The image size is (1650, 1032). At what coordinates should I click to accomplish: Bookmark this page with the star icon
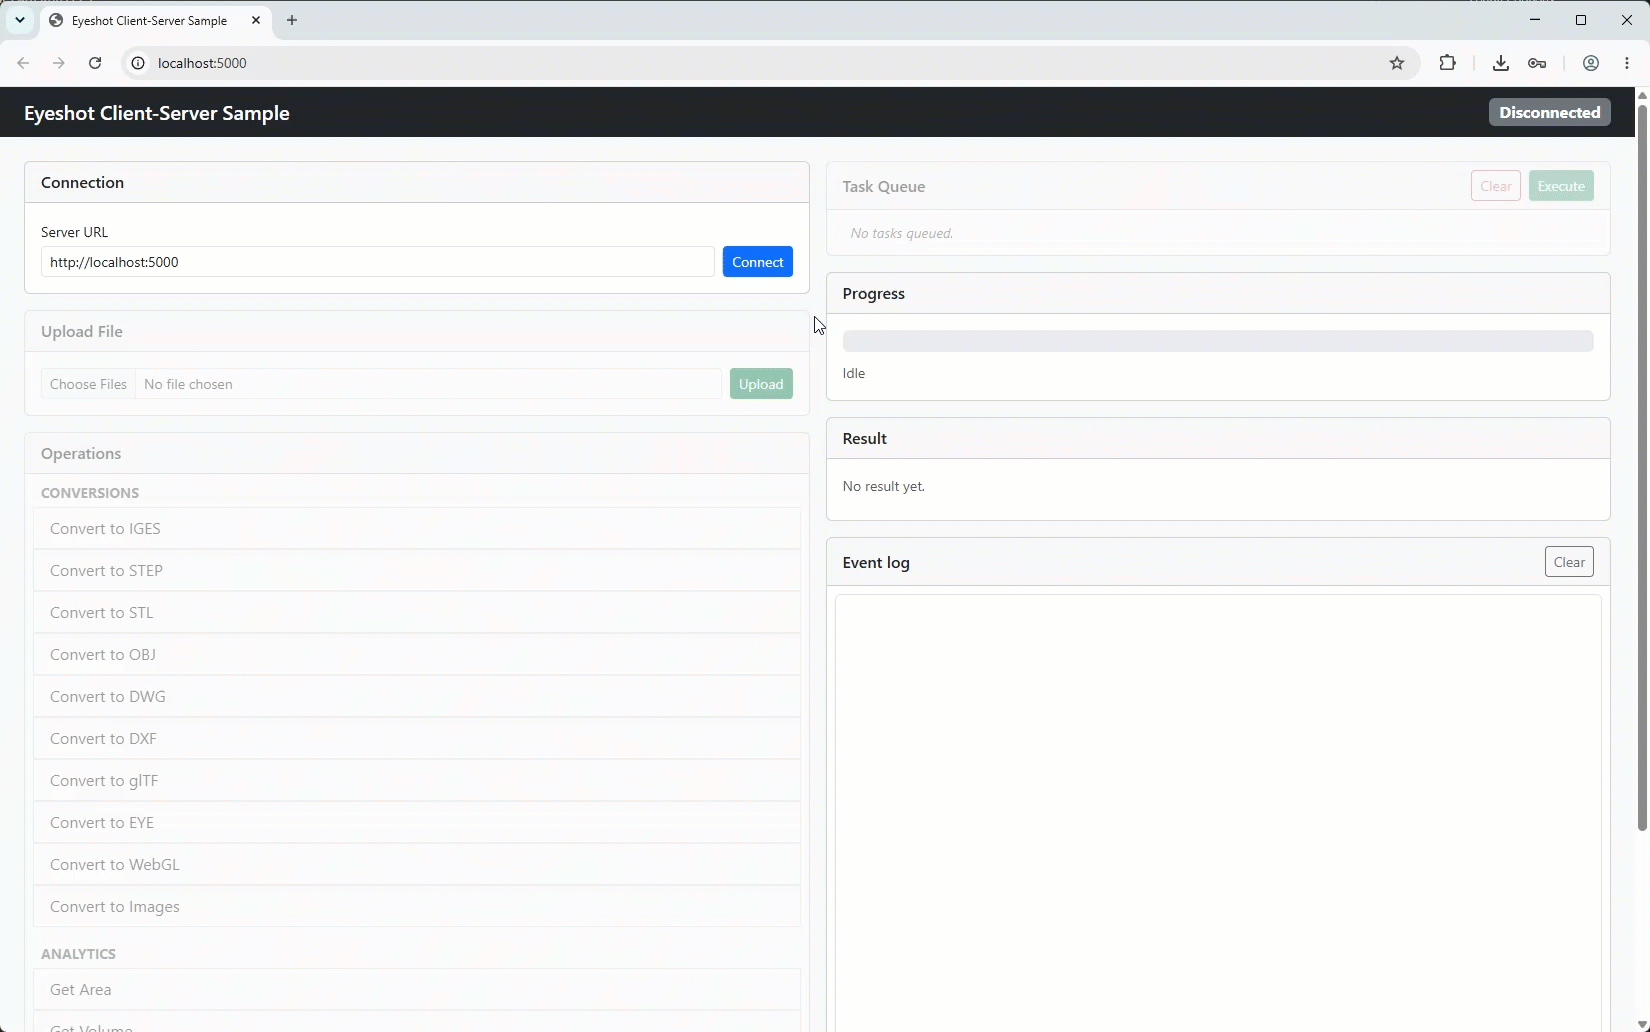tap(1397, 63)
